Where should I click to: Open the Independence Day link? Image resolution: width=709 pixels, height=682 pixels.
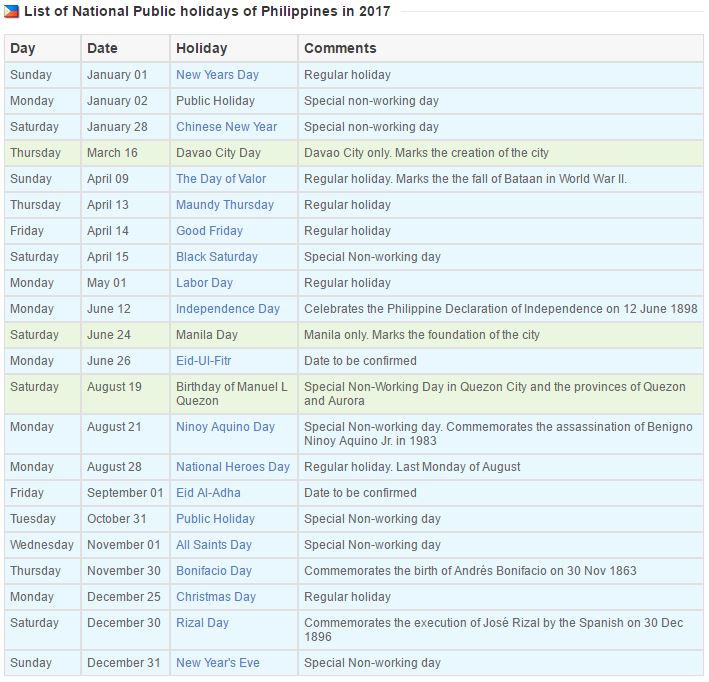pos(228,309)
